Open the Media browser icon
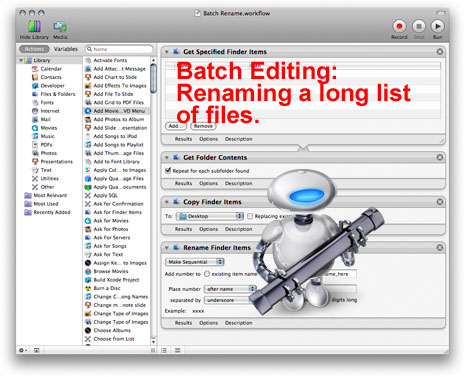The height and width of the screenshot is (377, 465). click(60, 27)
